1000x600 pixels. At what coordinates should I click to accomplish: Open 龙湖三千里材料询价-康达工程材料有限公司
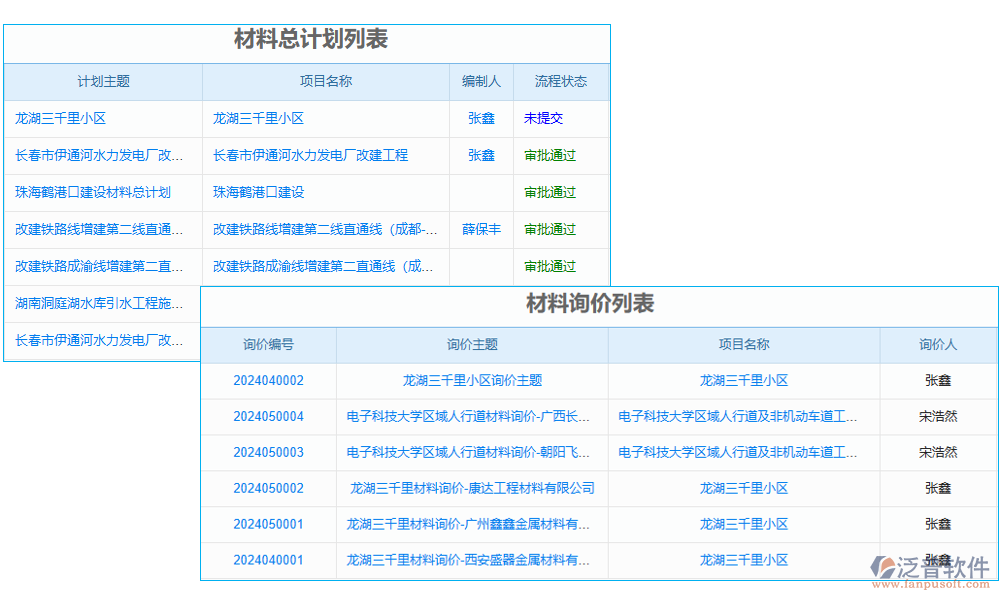[471, 488]
